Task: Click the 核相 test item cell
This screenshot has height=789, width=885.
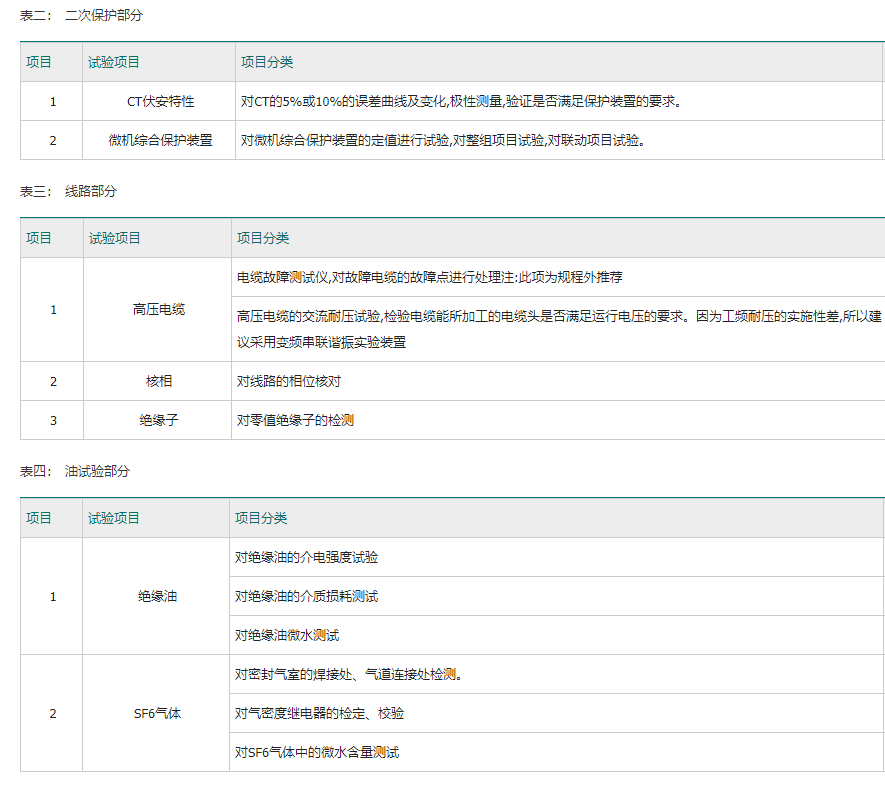Action: (x=158, y=381)
